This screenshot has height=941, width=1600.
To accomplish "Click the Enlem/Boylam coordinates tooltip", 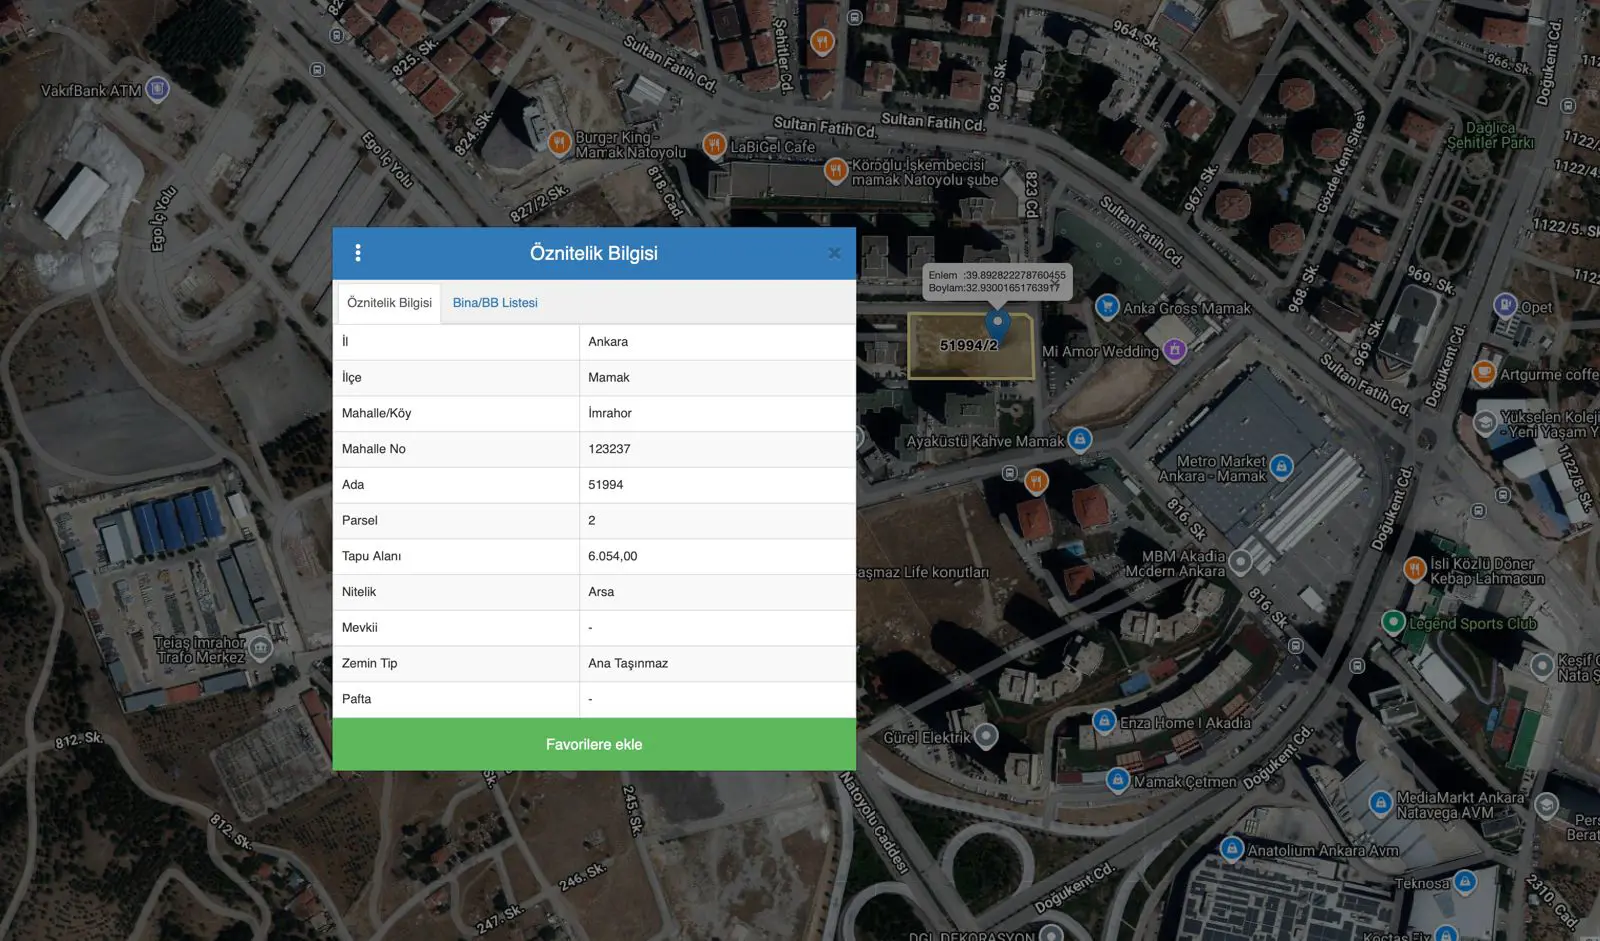I will click(997, 281).
